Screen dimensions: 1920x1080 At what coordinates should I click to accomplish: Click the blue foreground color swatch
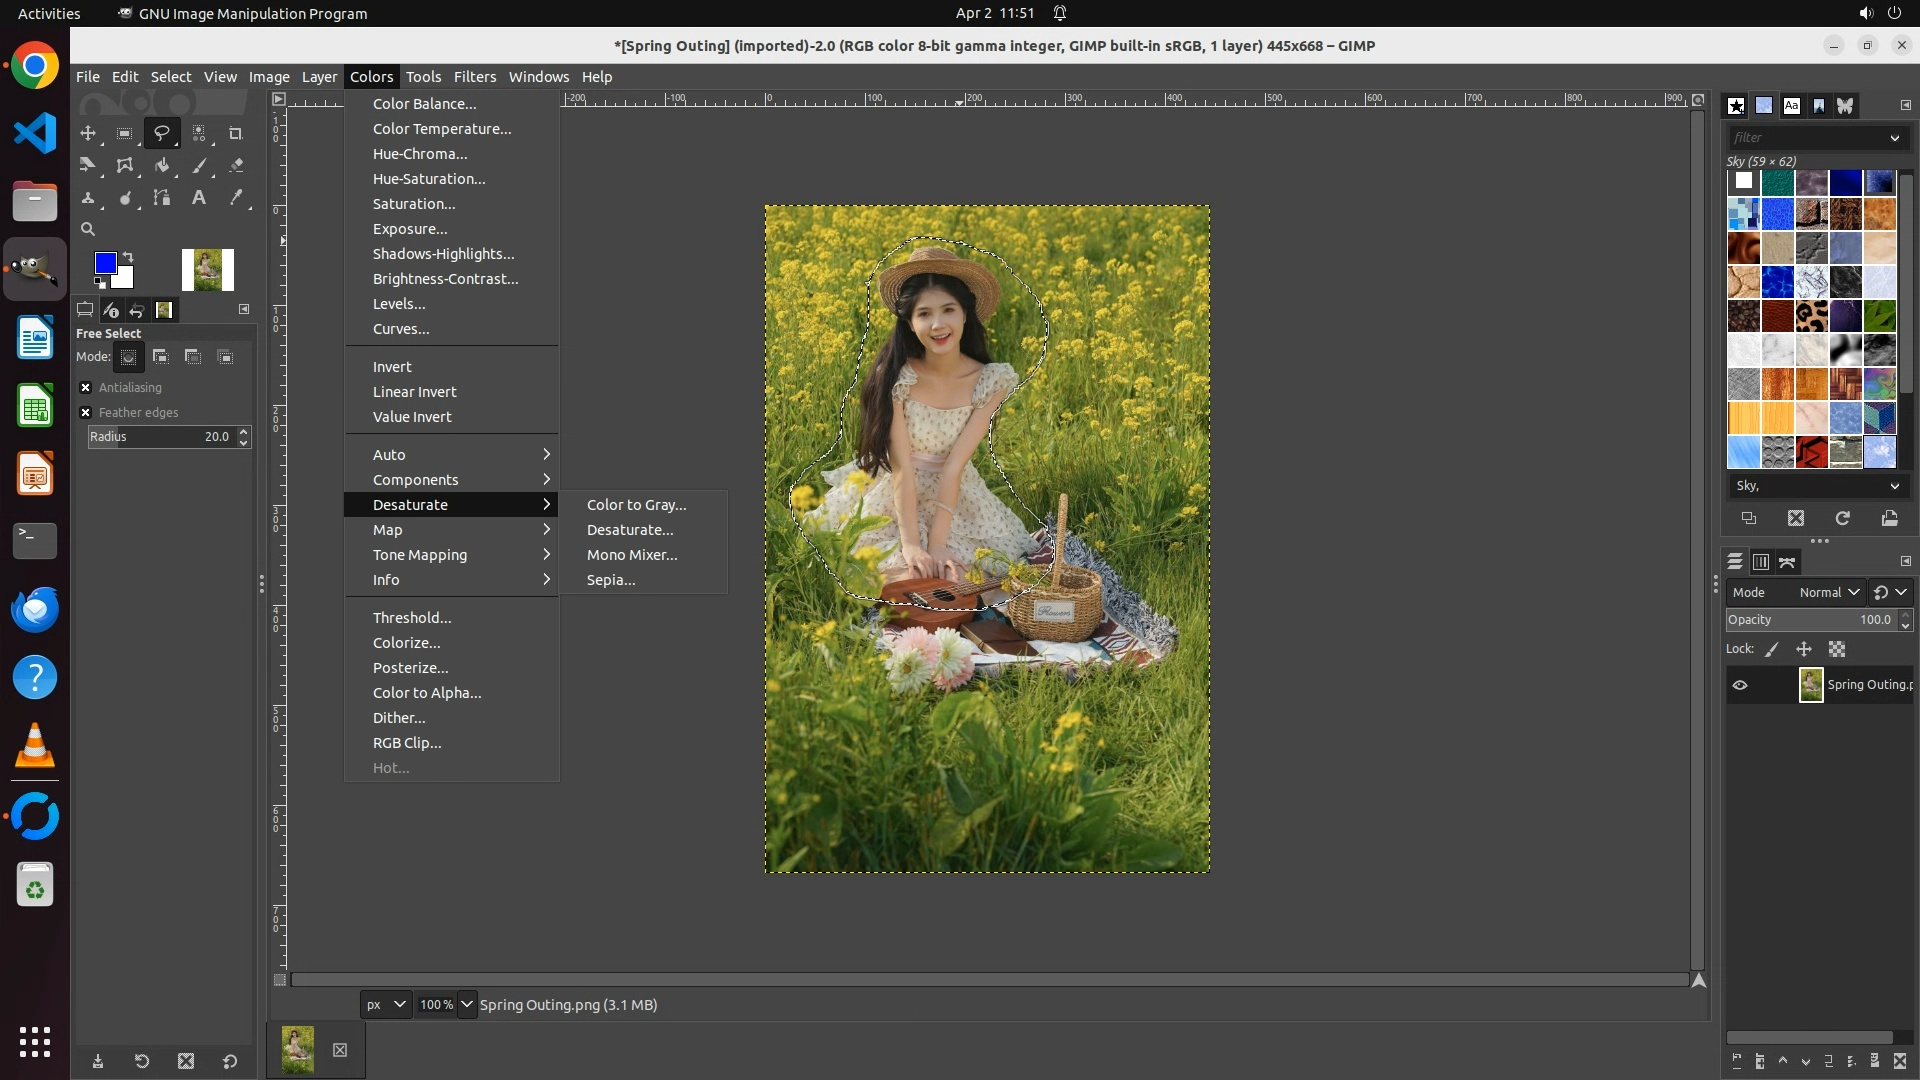tap(104, 263)
